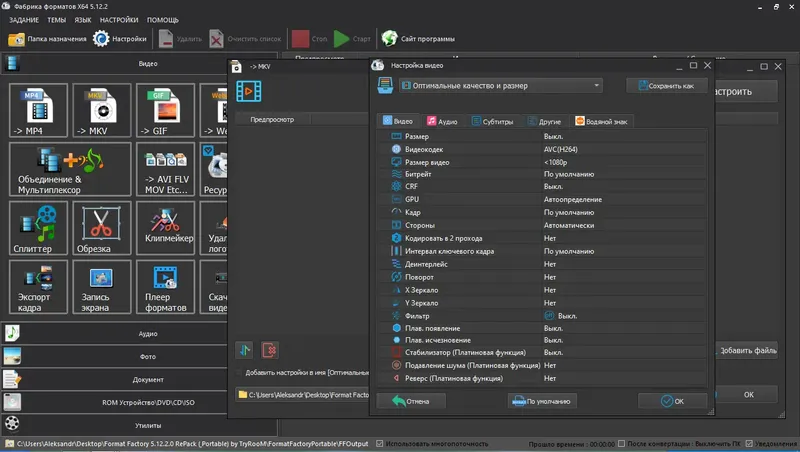Open Сайт программы from the toolbar
This screenshot has height=452, width=800.
coord(418,39)
